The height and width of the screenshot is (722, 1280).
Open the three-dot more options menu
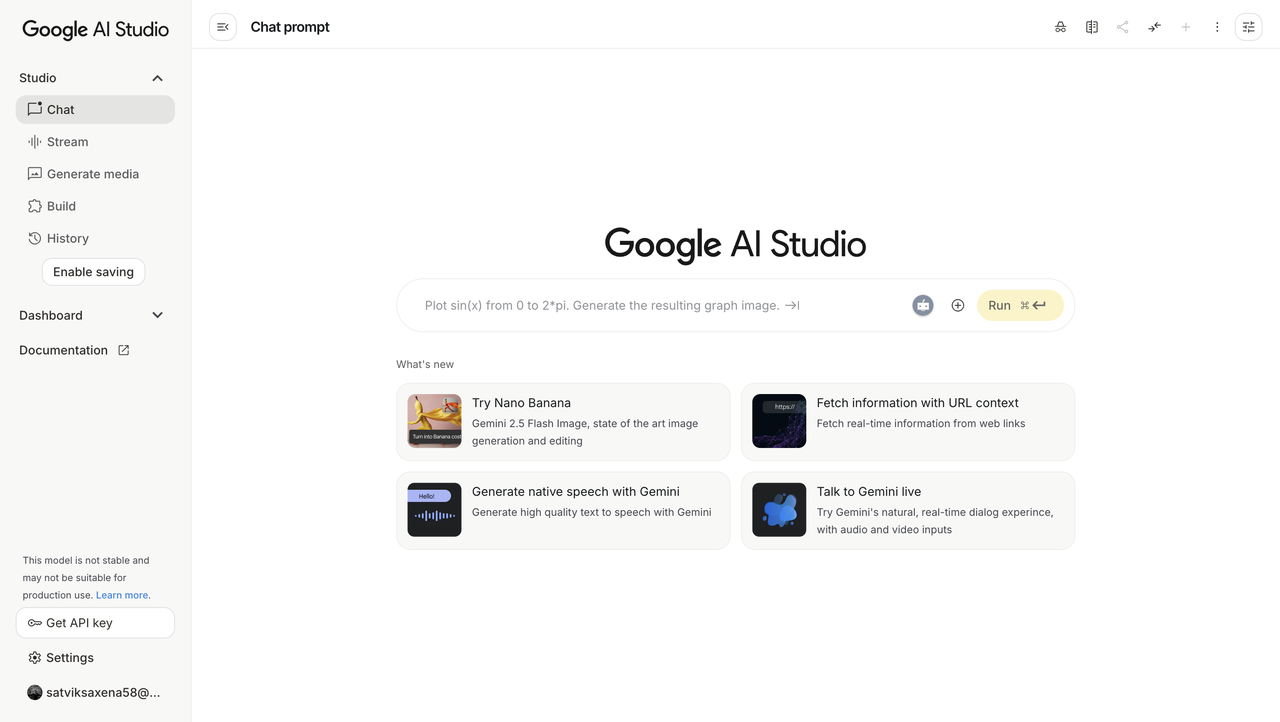point(1217,27)
